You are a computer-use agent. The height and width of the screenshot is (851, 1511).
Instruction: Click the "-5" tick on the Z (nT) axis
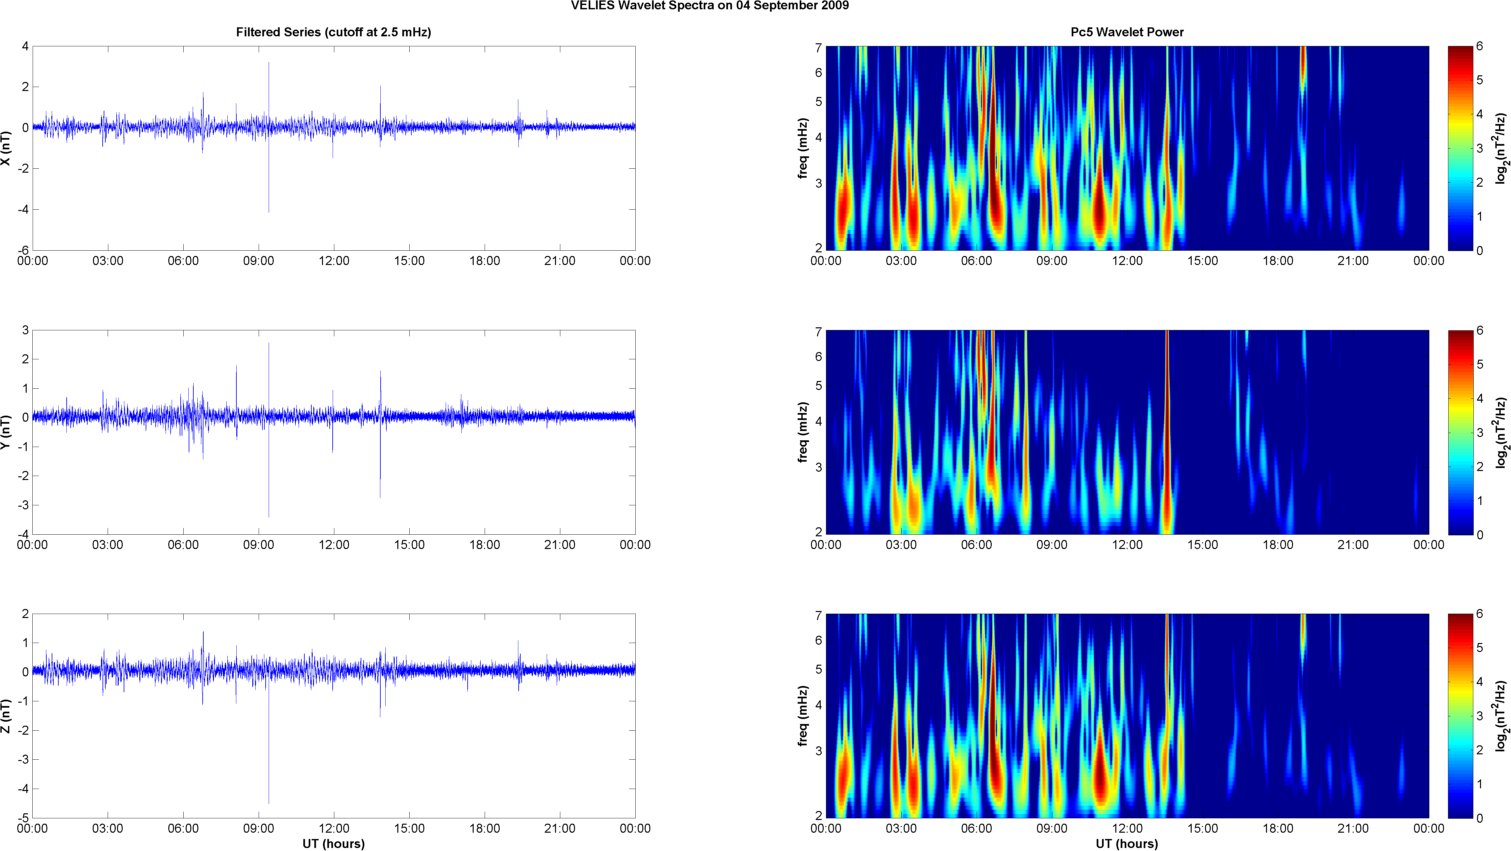click(24, 819)
